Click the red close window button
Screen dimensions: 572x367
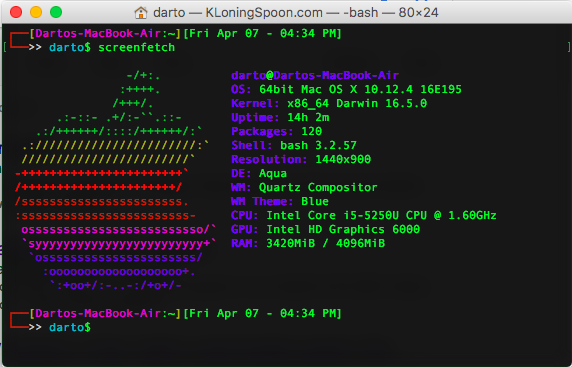(x=16, y=12)
